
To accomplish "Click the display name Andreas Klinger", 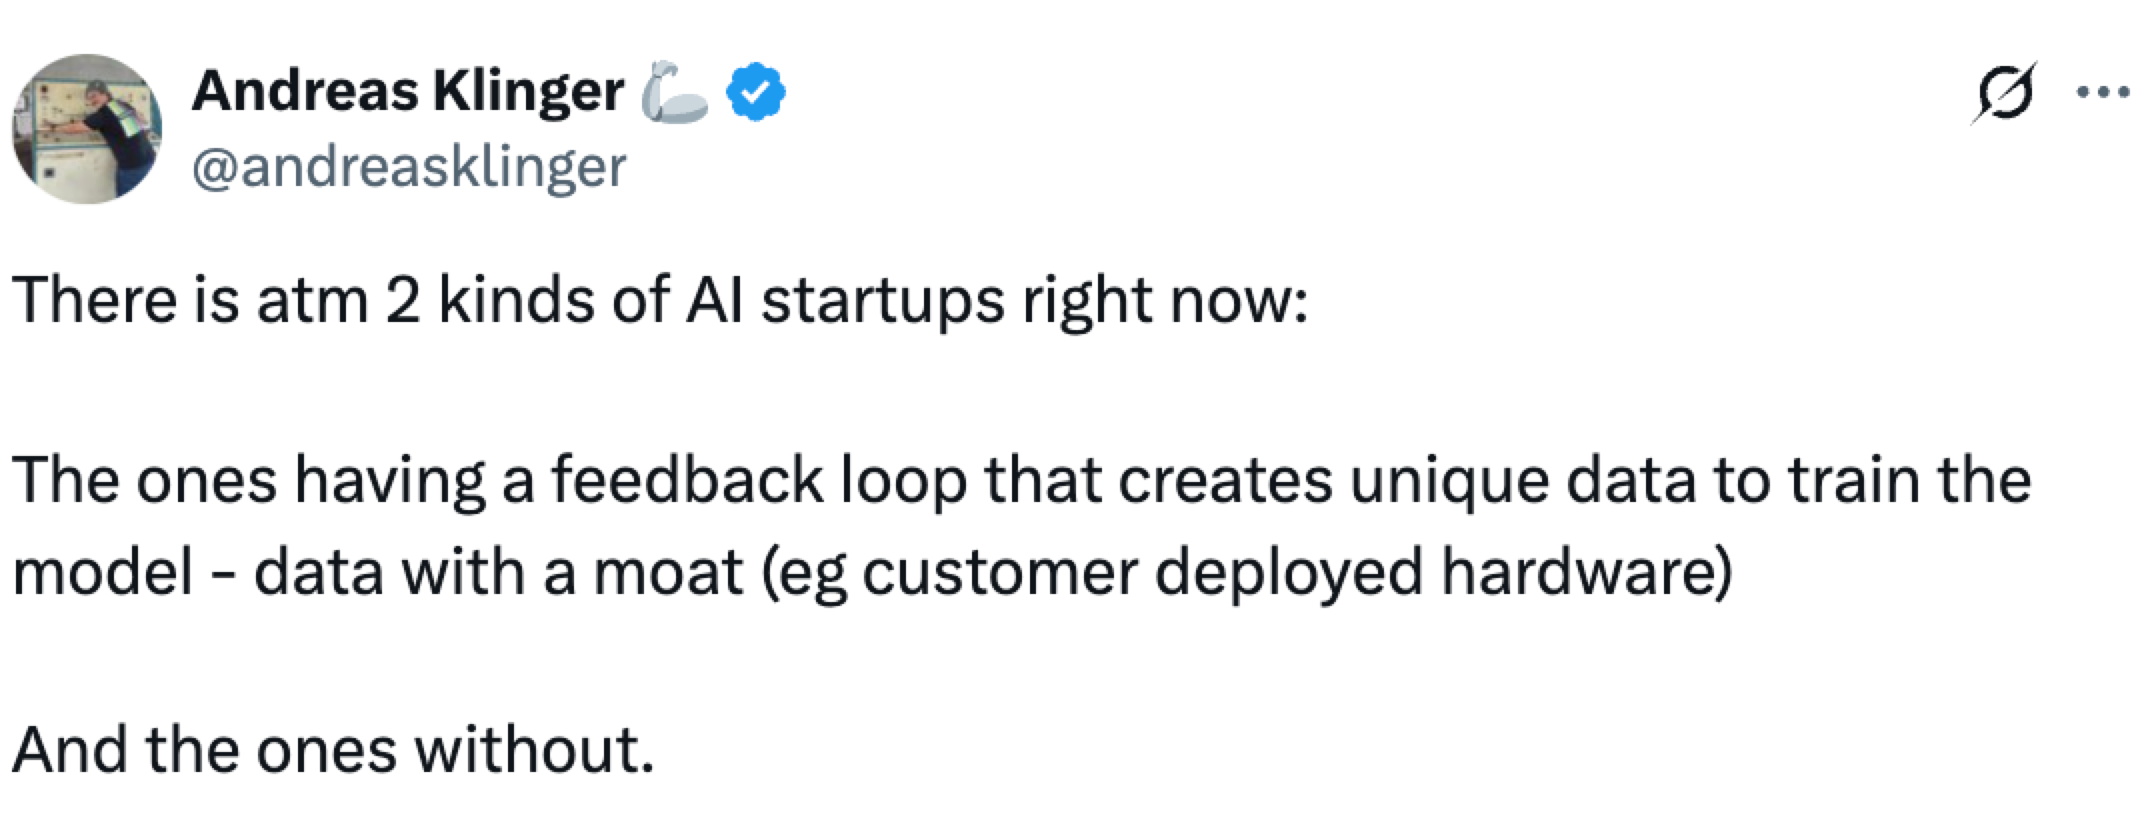I will click(x=407, y=92).
